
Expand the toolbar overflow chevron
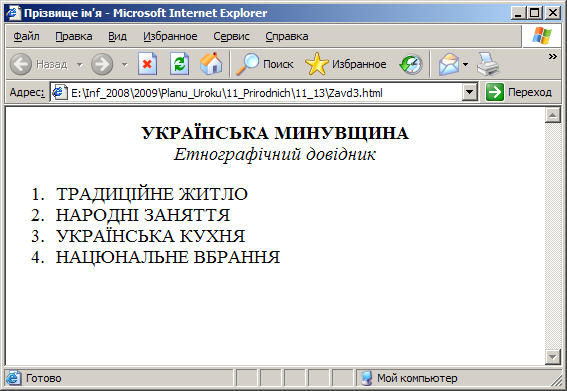553,57
